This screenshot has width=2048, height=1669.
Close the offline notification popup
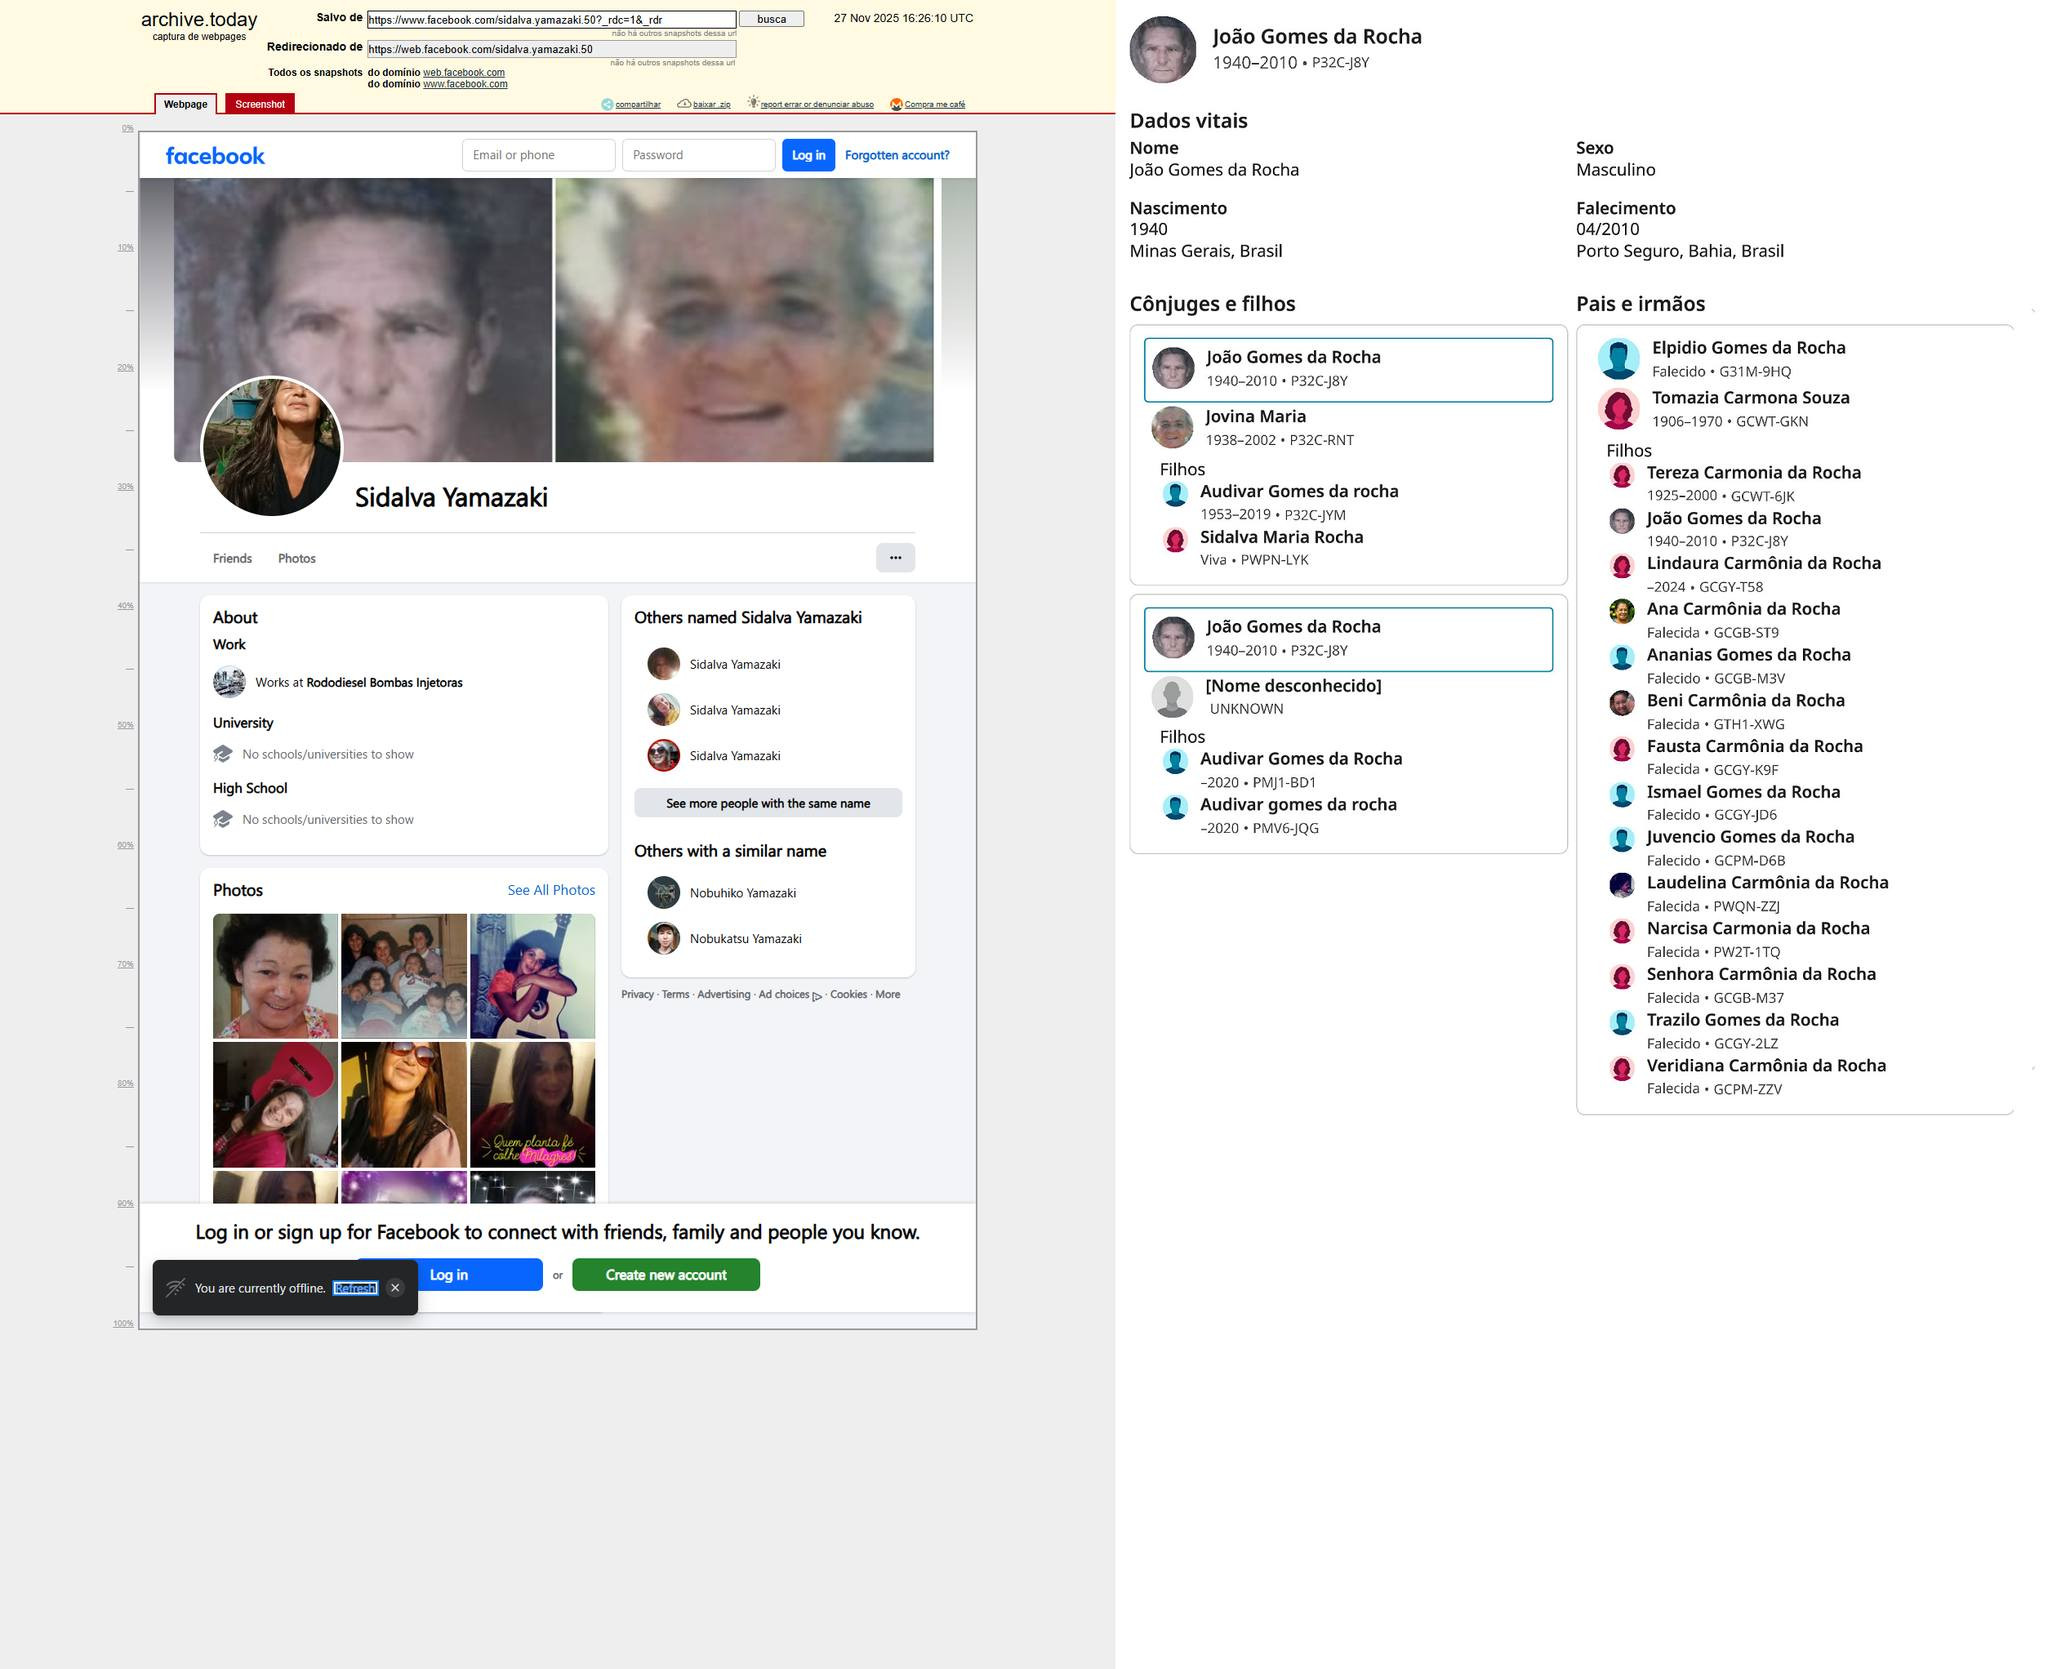click(395, 1288)
